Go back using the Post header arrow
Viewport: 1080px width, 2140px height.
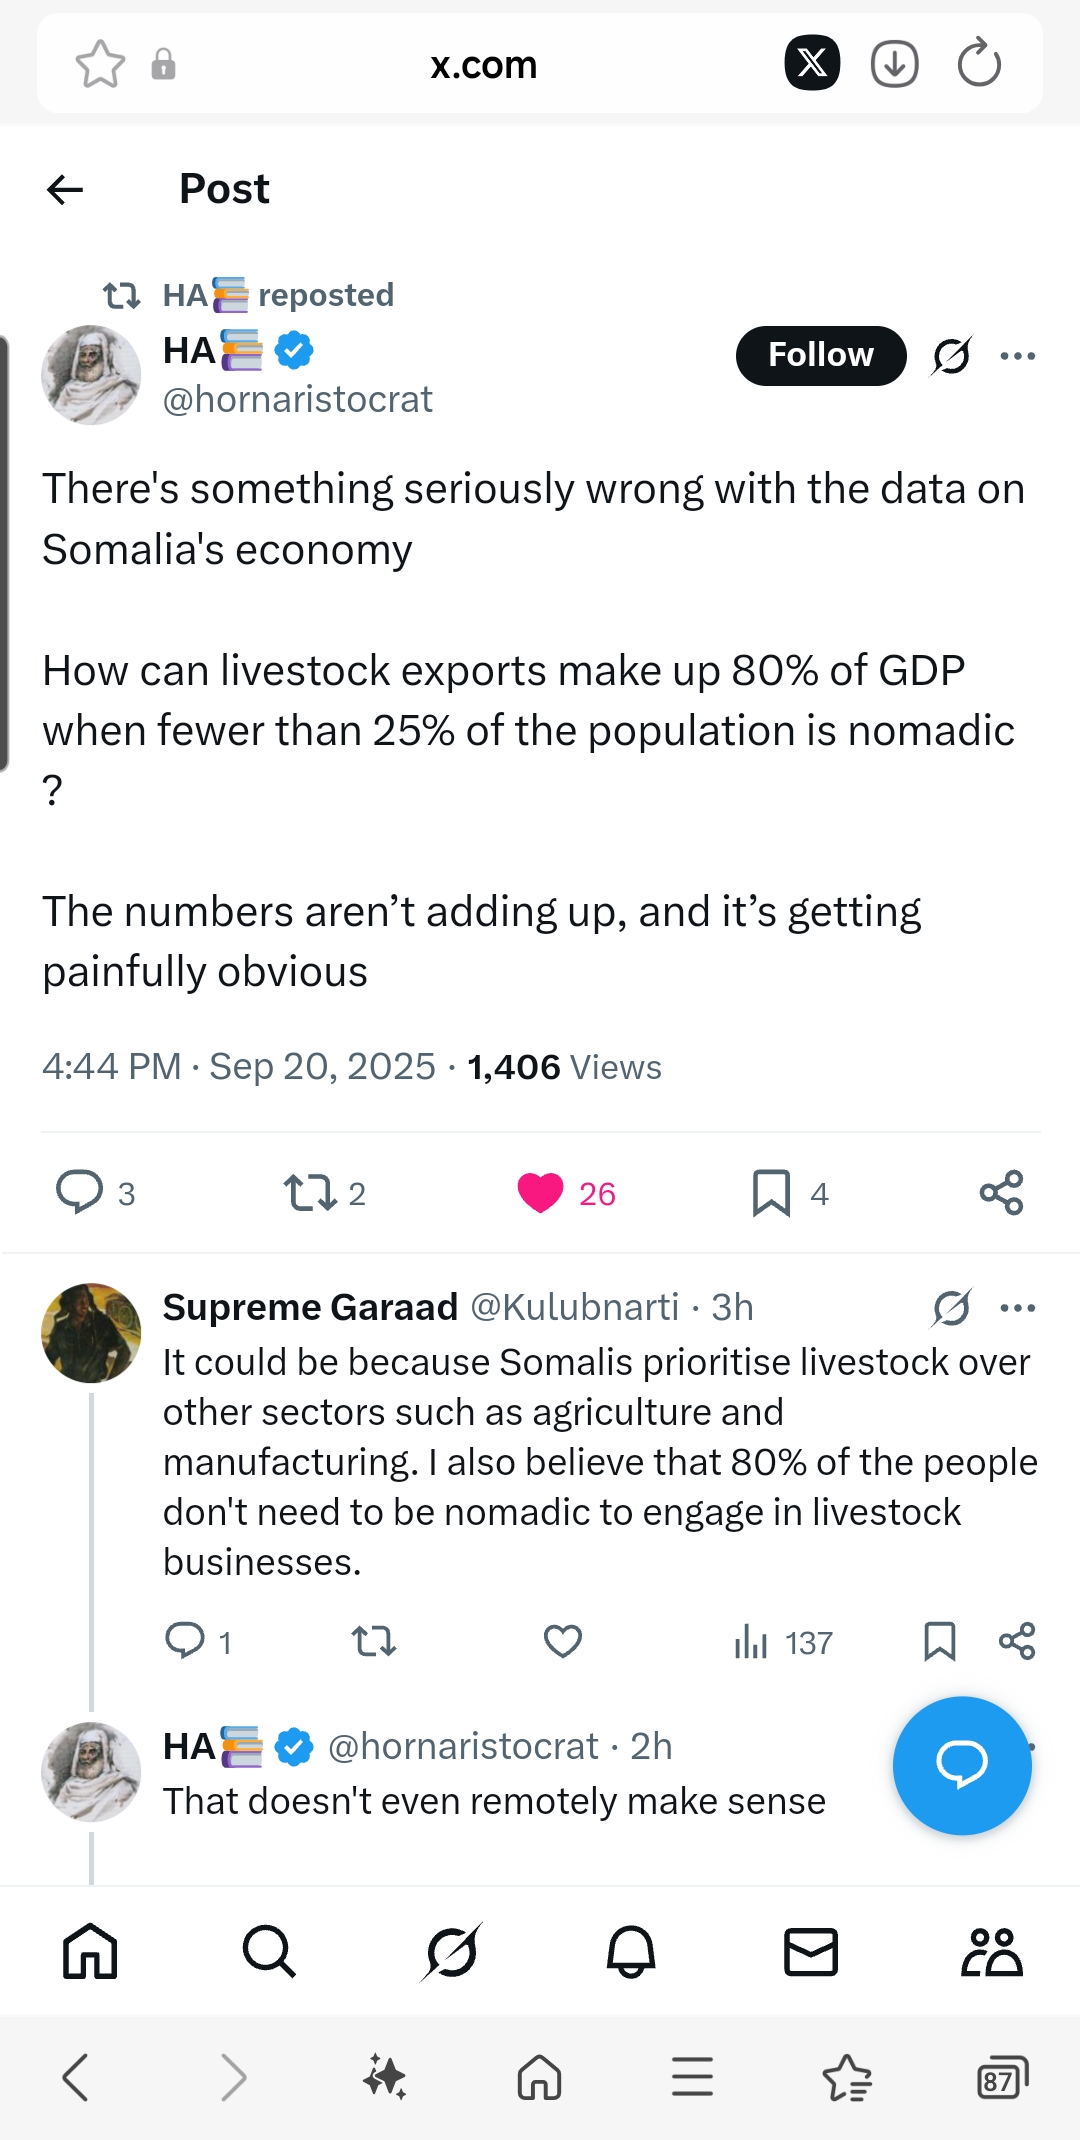(x=65, y=189)
